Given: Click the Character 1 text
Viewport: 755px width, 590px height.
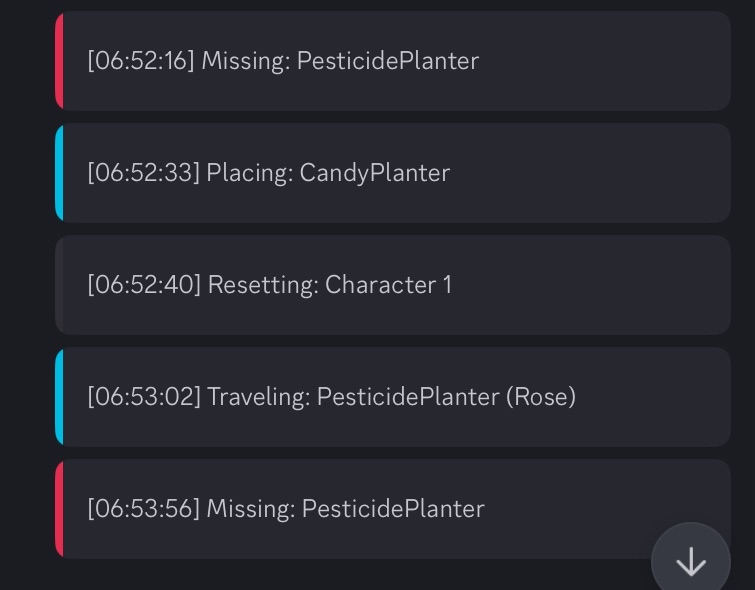Looking at the screenshot, I should tap(389, 285).
